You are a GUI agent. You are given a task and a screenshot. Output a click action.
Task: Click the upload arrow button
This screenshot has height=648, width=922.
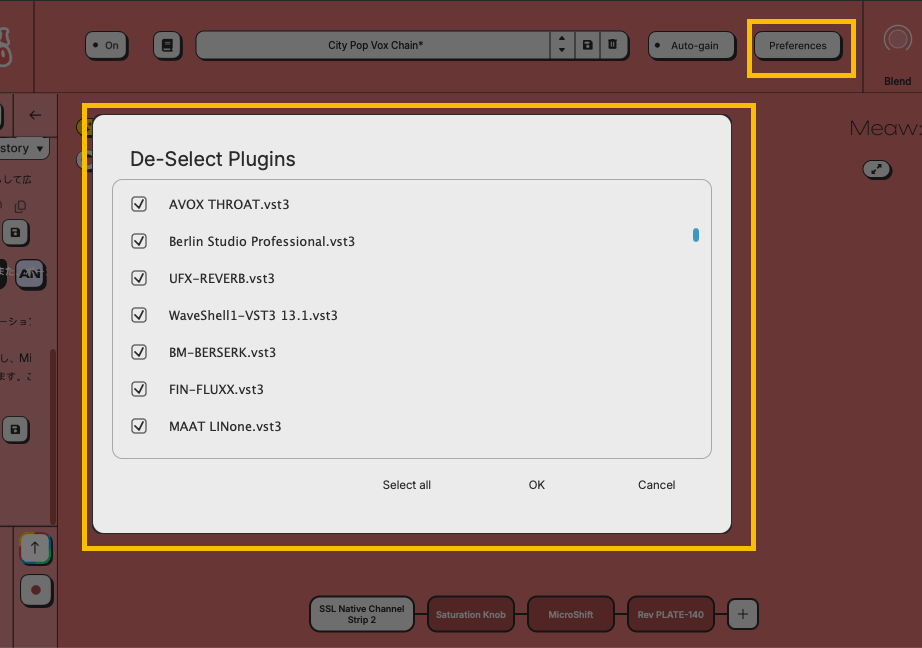click(x=35, y=548)
